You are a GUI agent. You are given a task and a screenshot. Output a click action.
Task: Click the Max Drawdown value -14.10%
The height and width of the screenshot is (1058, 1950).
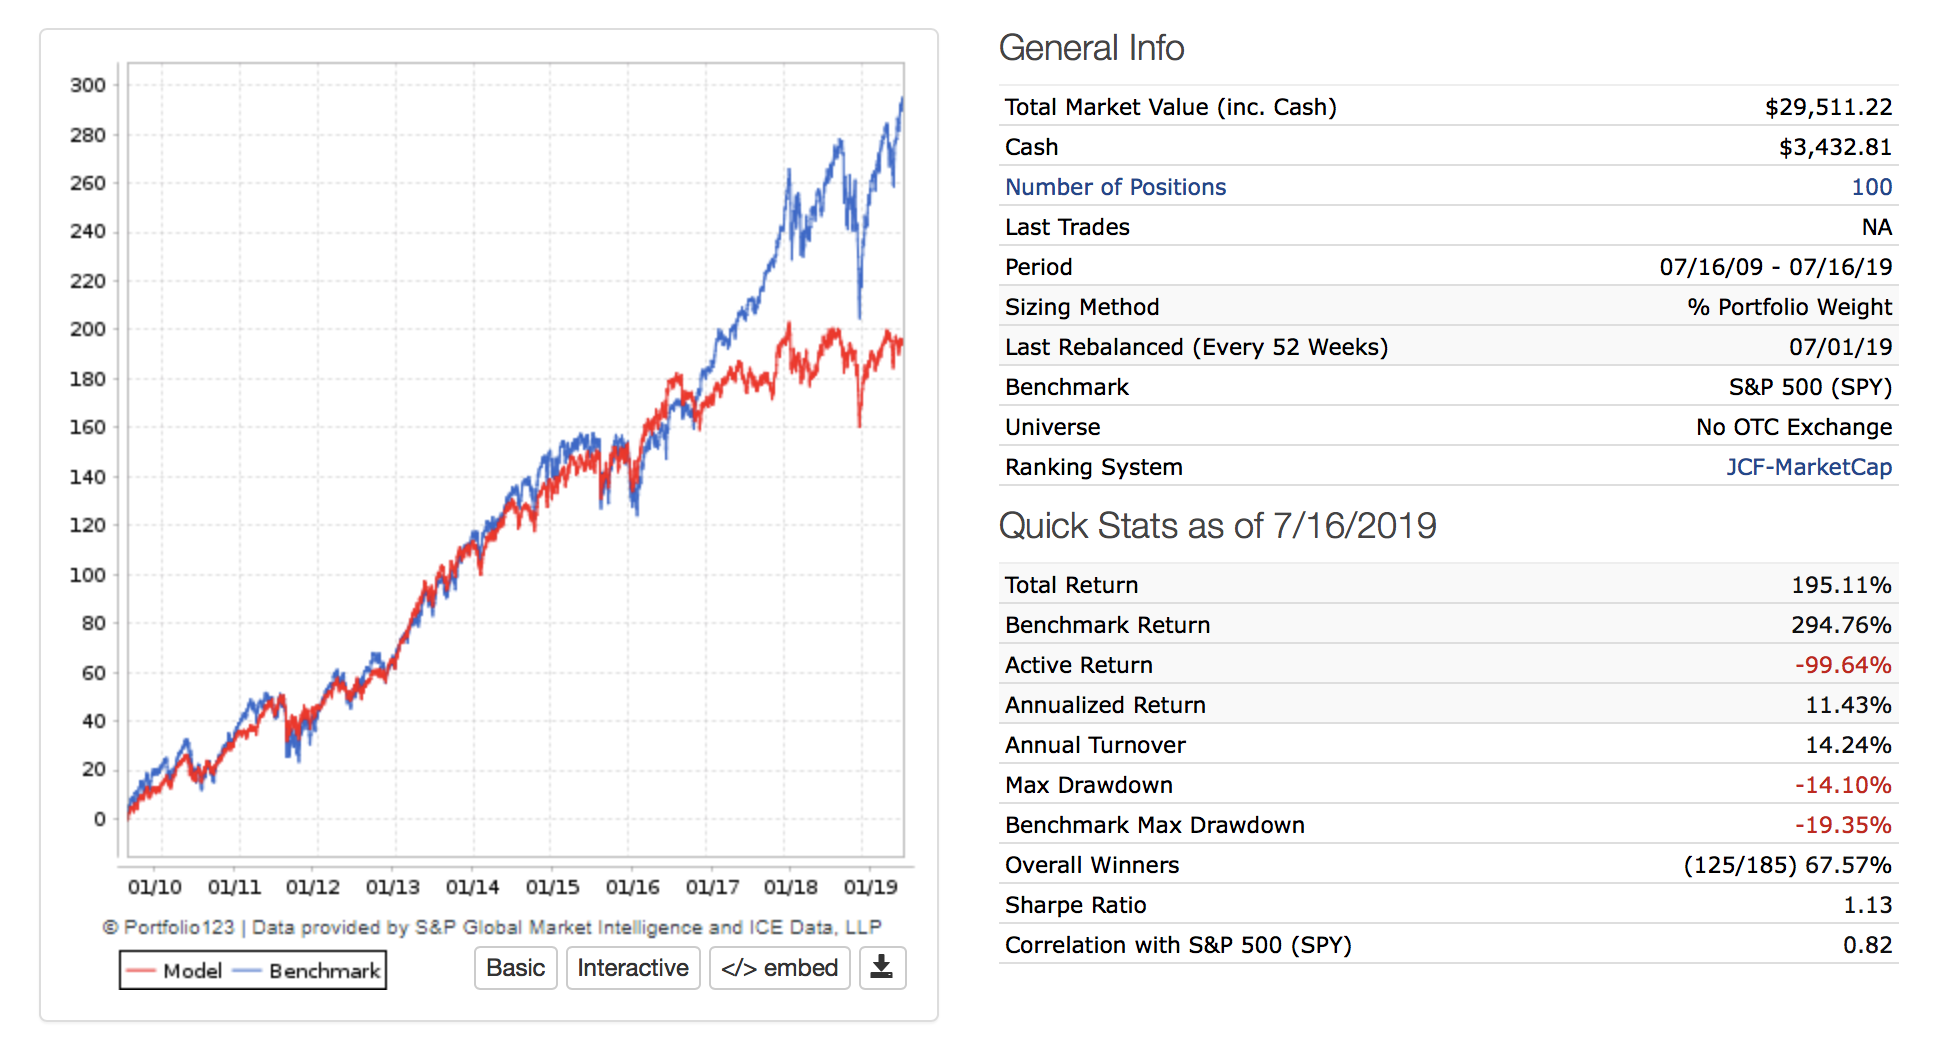tap(1842, 785)
